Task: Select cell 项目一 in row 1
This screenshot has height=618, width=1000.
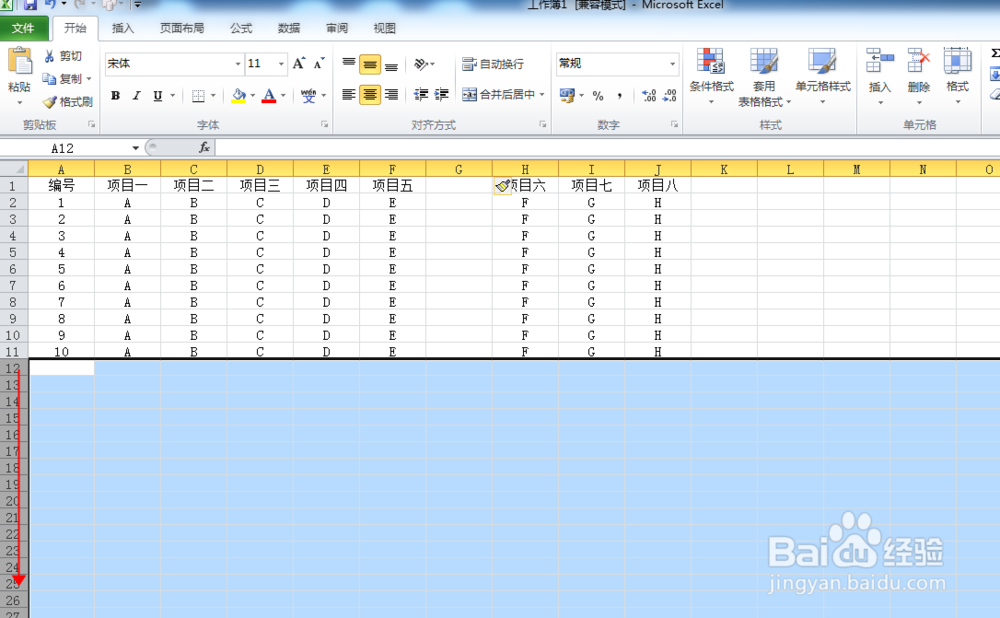Action: click(x=128, y=186)
